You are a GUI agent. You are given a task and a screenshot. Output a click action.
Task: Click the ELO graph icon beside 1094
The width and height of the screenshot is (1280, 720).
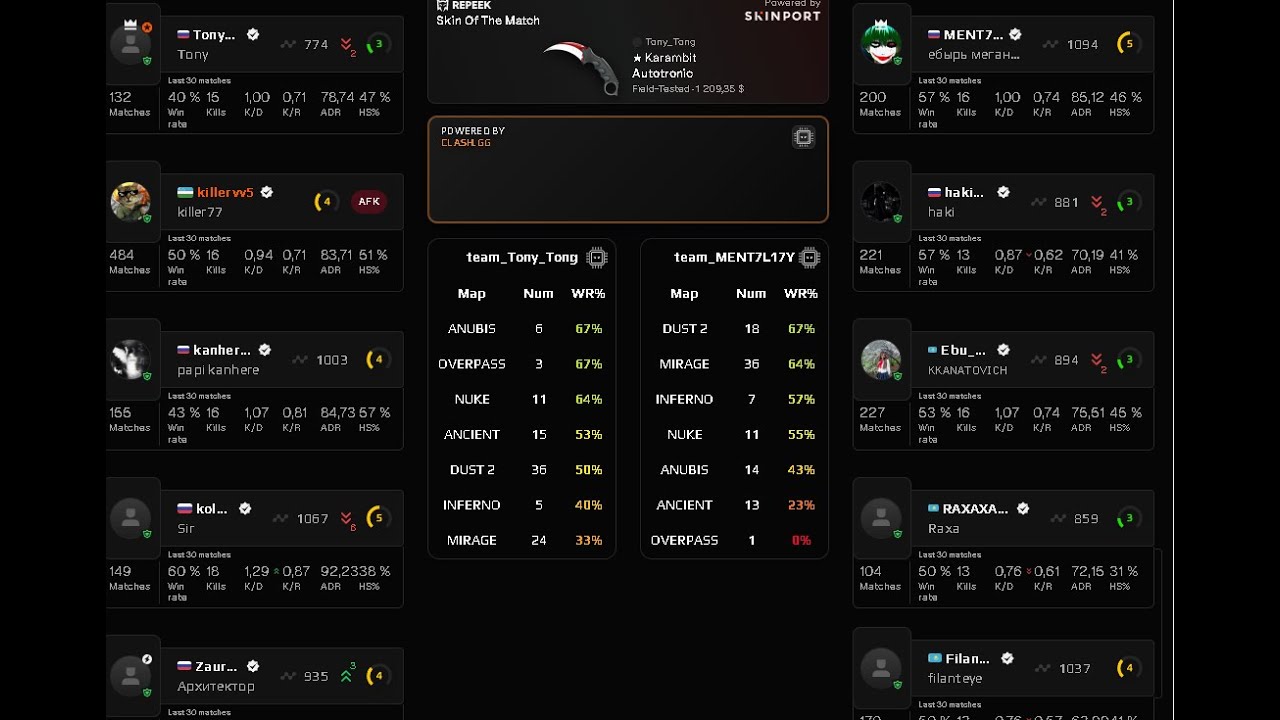[x=1050, y=44]
